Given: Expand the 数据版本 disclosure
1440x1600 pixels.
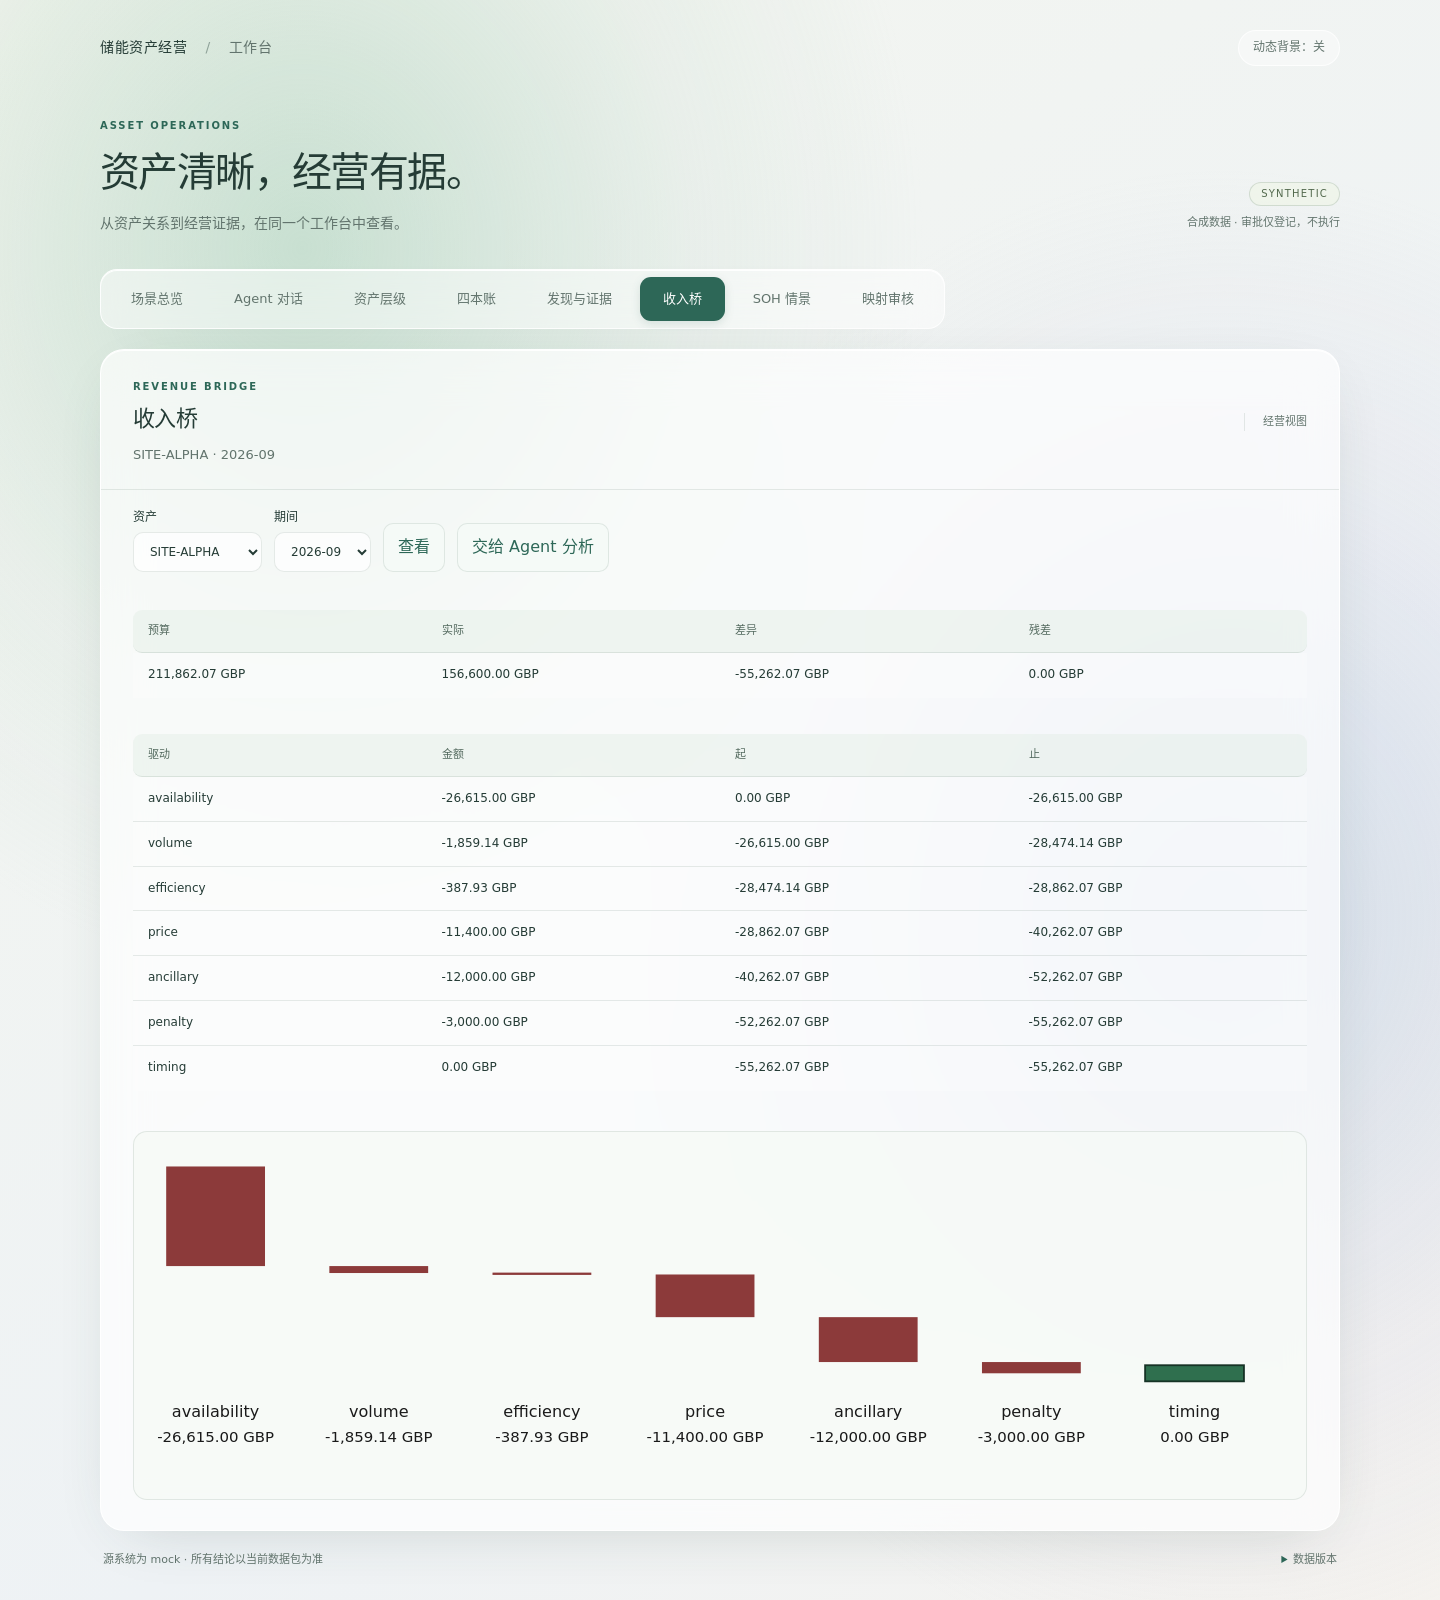Looking at the screenshot, I should click(1309, 1559).
